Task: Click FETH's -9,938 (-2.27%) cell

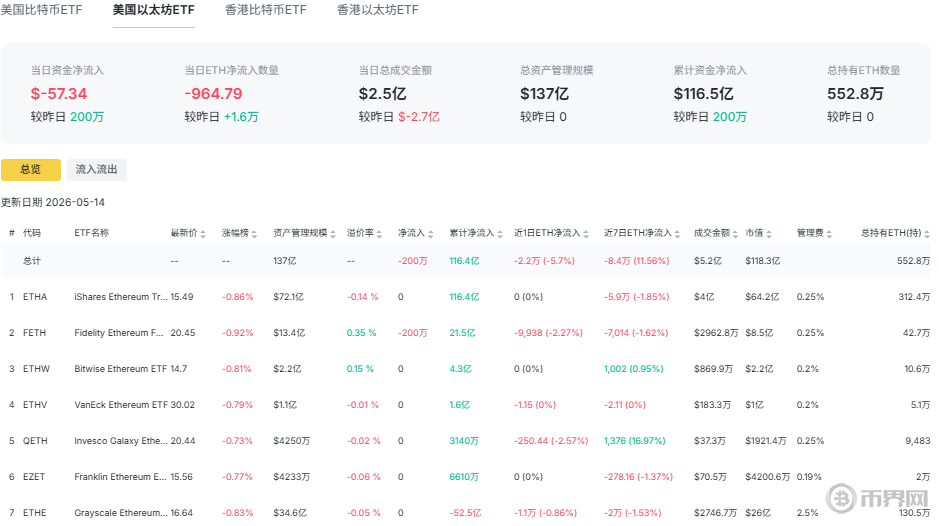Action: [x=548, y=332]
